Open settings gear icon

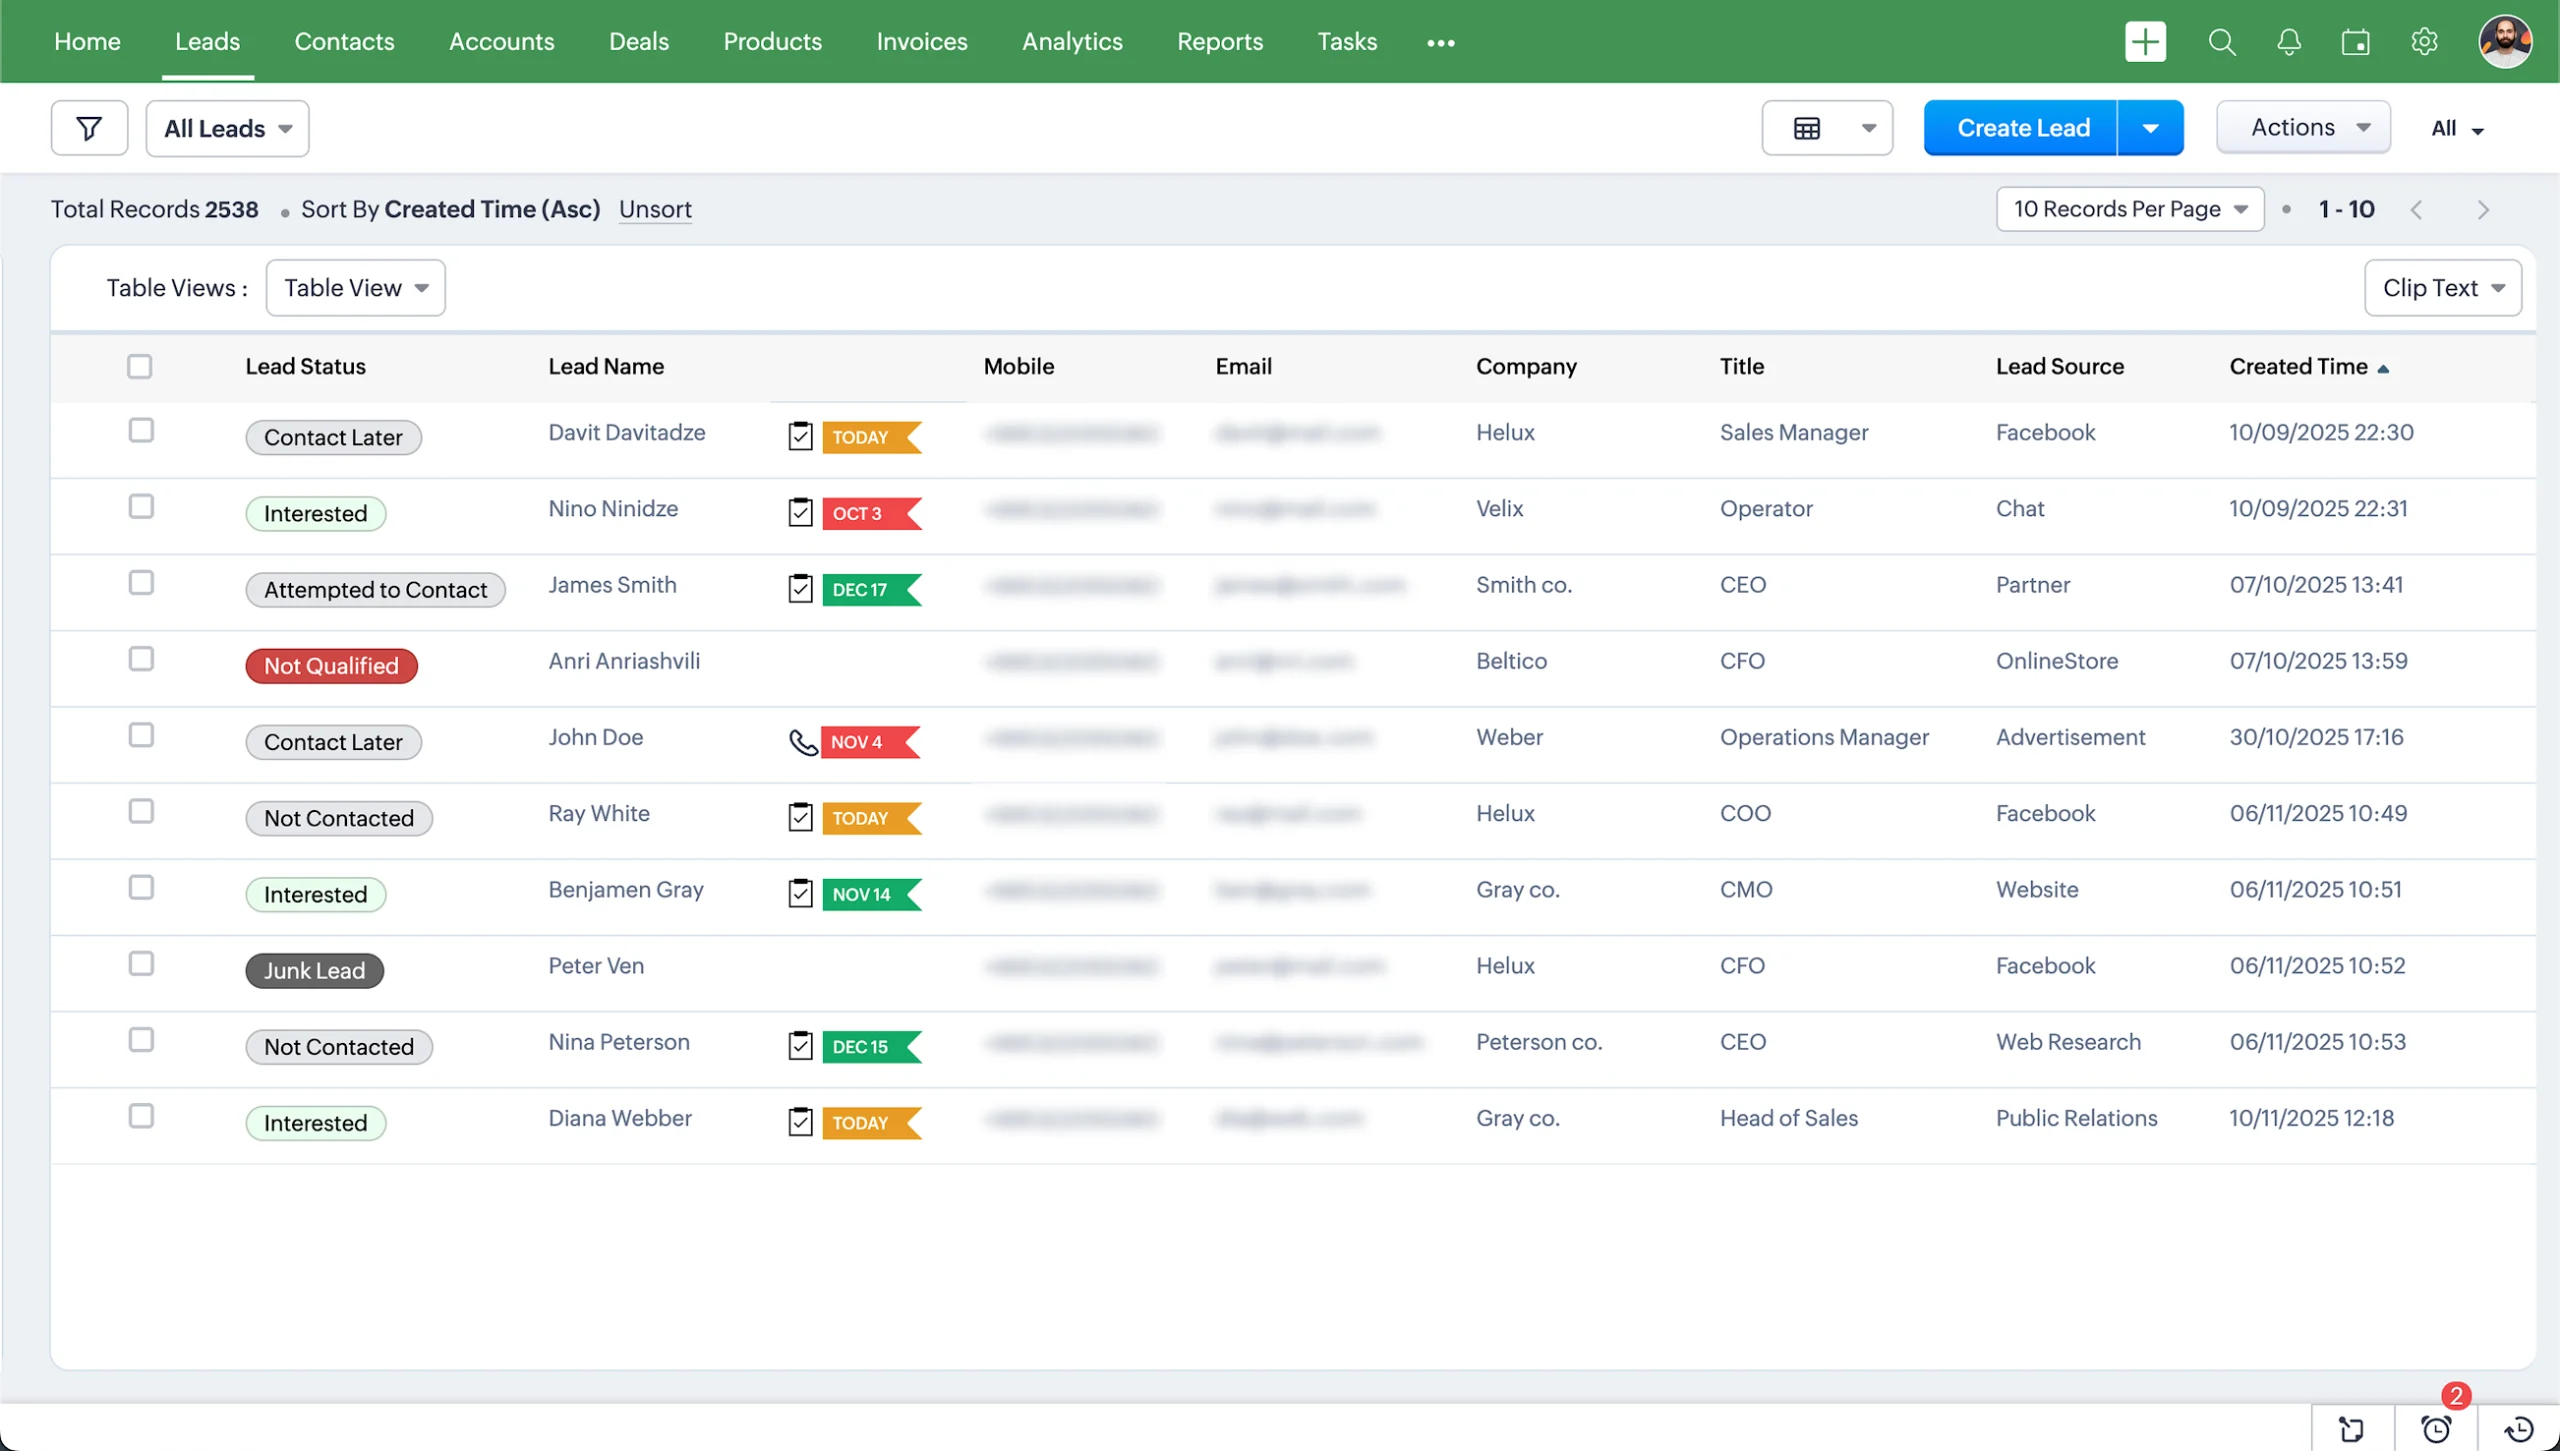tap(2424, 42)
